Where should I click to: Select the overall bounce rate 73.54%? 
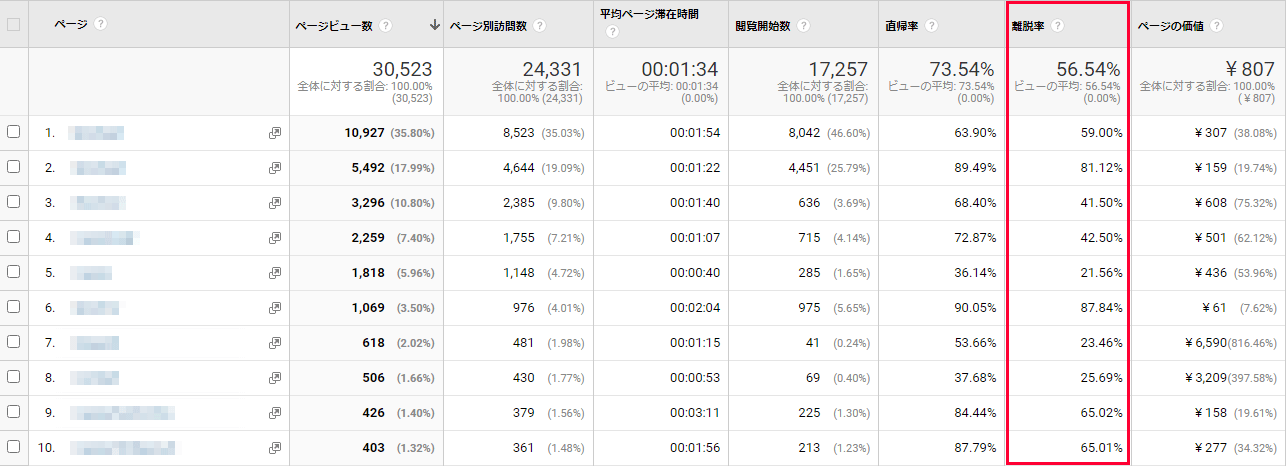coord(962,69)
